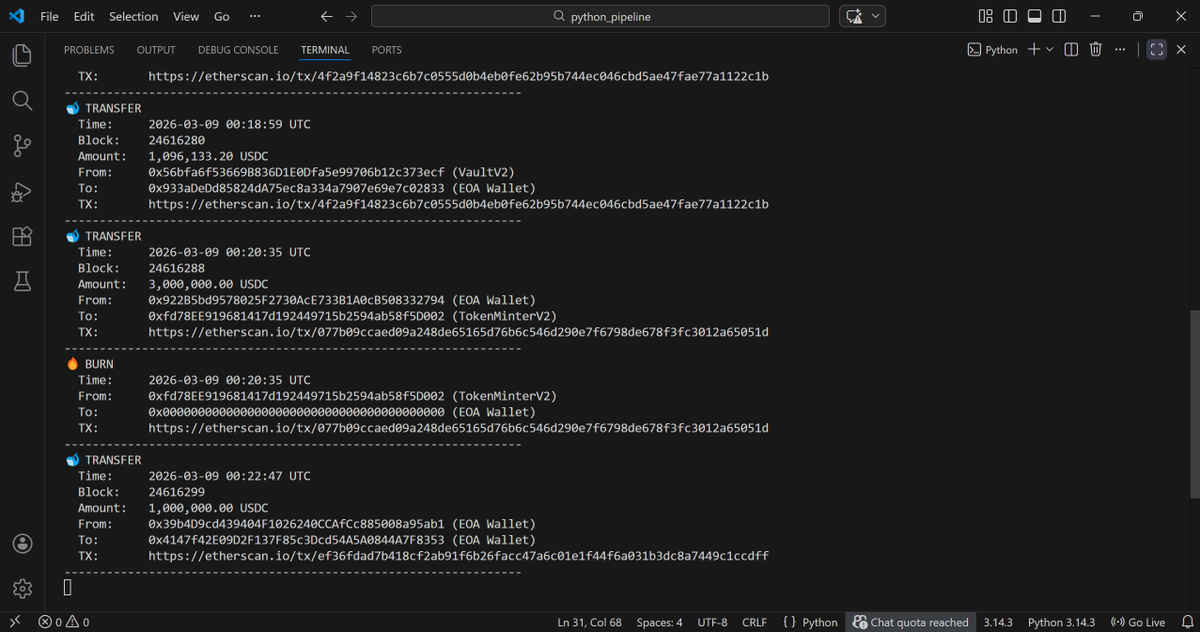This screenshot has width=1200, height=632.
Task: Open the Run and Debug view
Action: [x=23, y=193]
